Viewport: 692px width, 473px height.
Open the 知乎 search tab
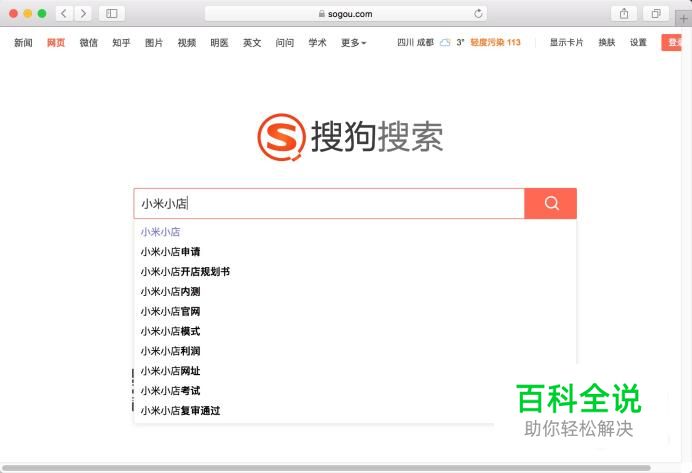point(121,43)
